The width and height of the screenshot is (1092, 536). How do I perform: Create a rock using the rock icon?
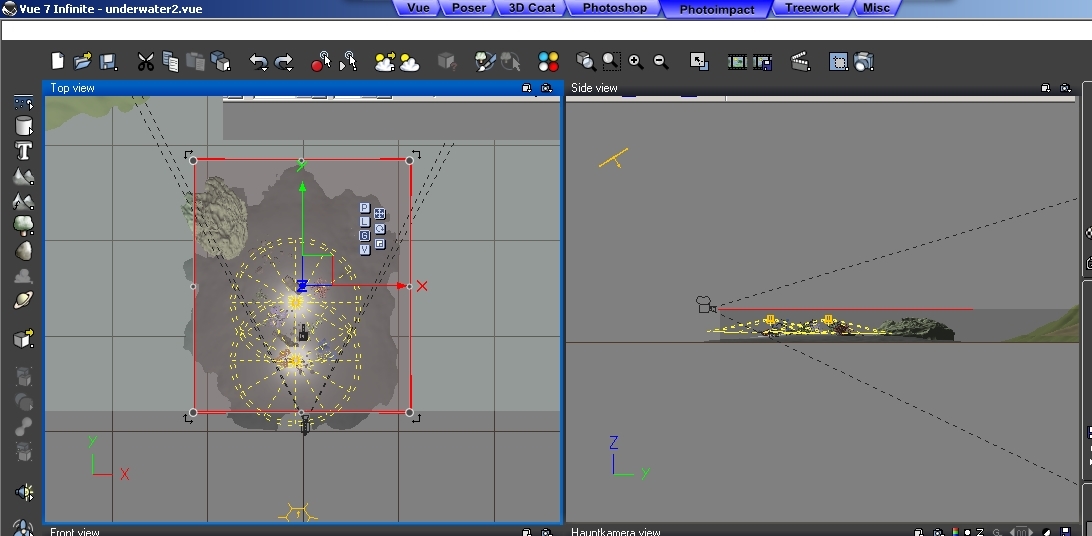point(23,250)
